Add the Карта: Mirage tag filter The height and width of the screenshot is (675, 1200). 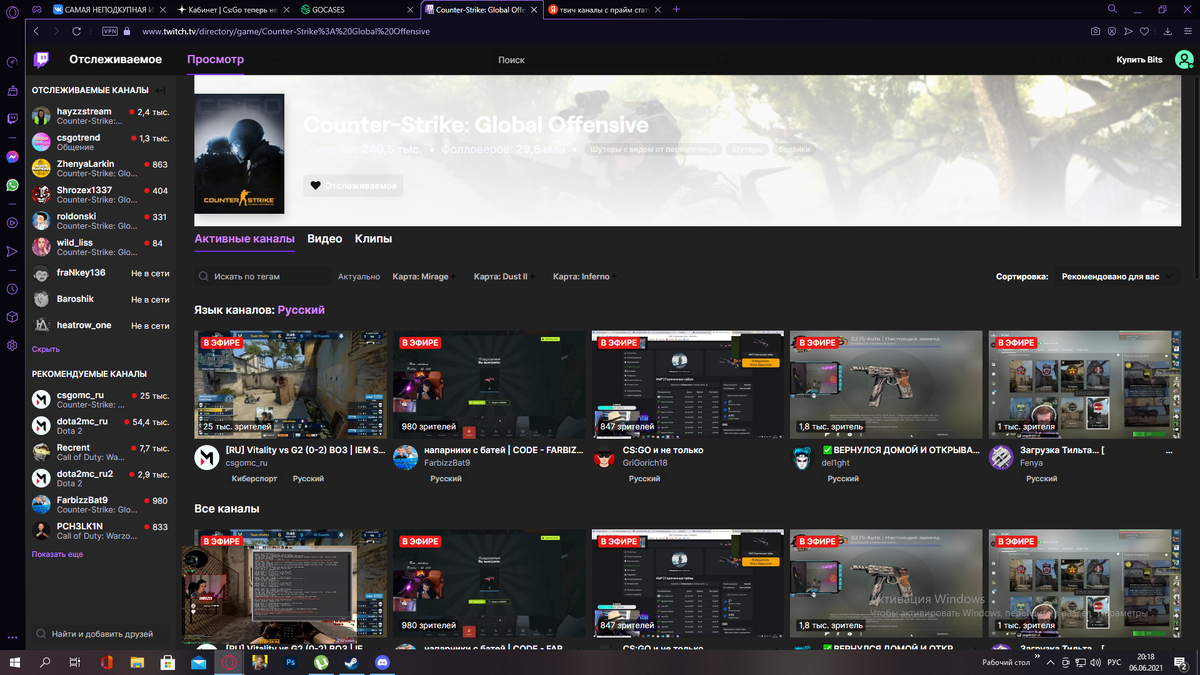pyautogui.click(x=423, y=276)
